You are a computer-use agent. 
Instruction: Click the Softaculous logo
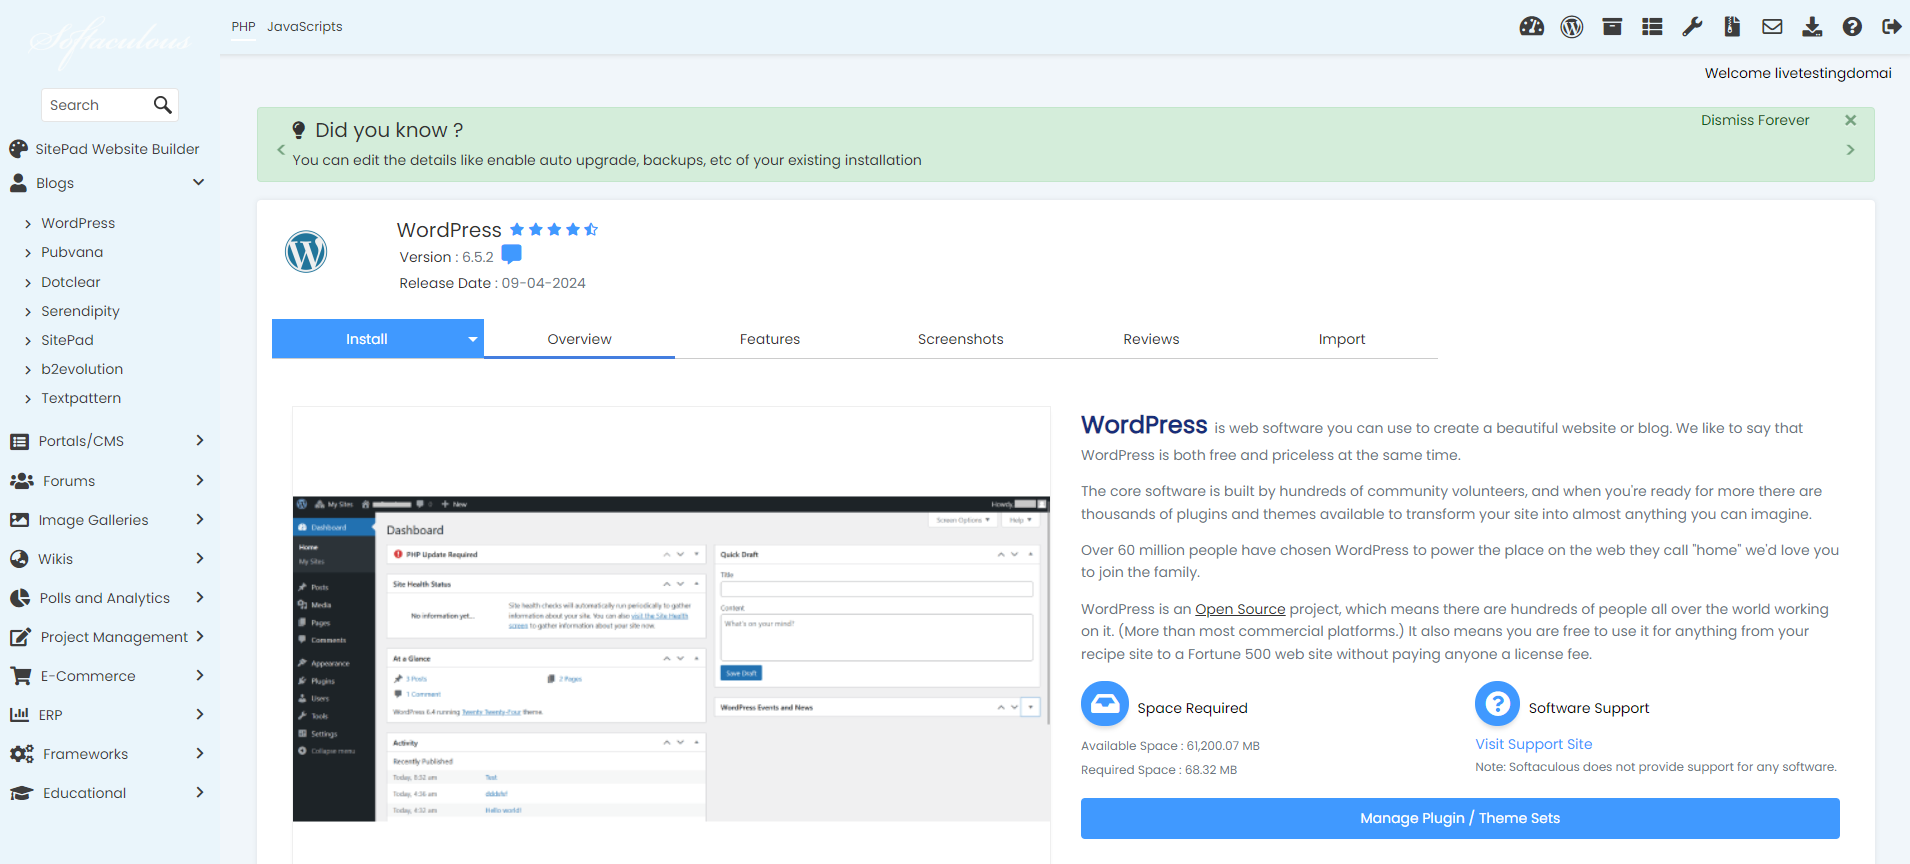coord(109,42)
